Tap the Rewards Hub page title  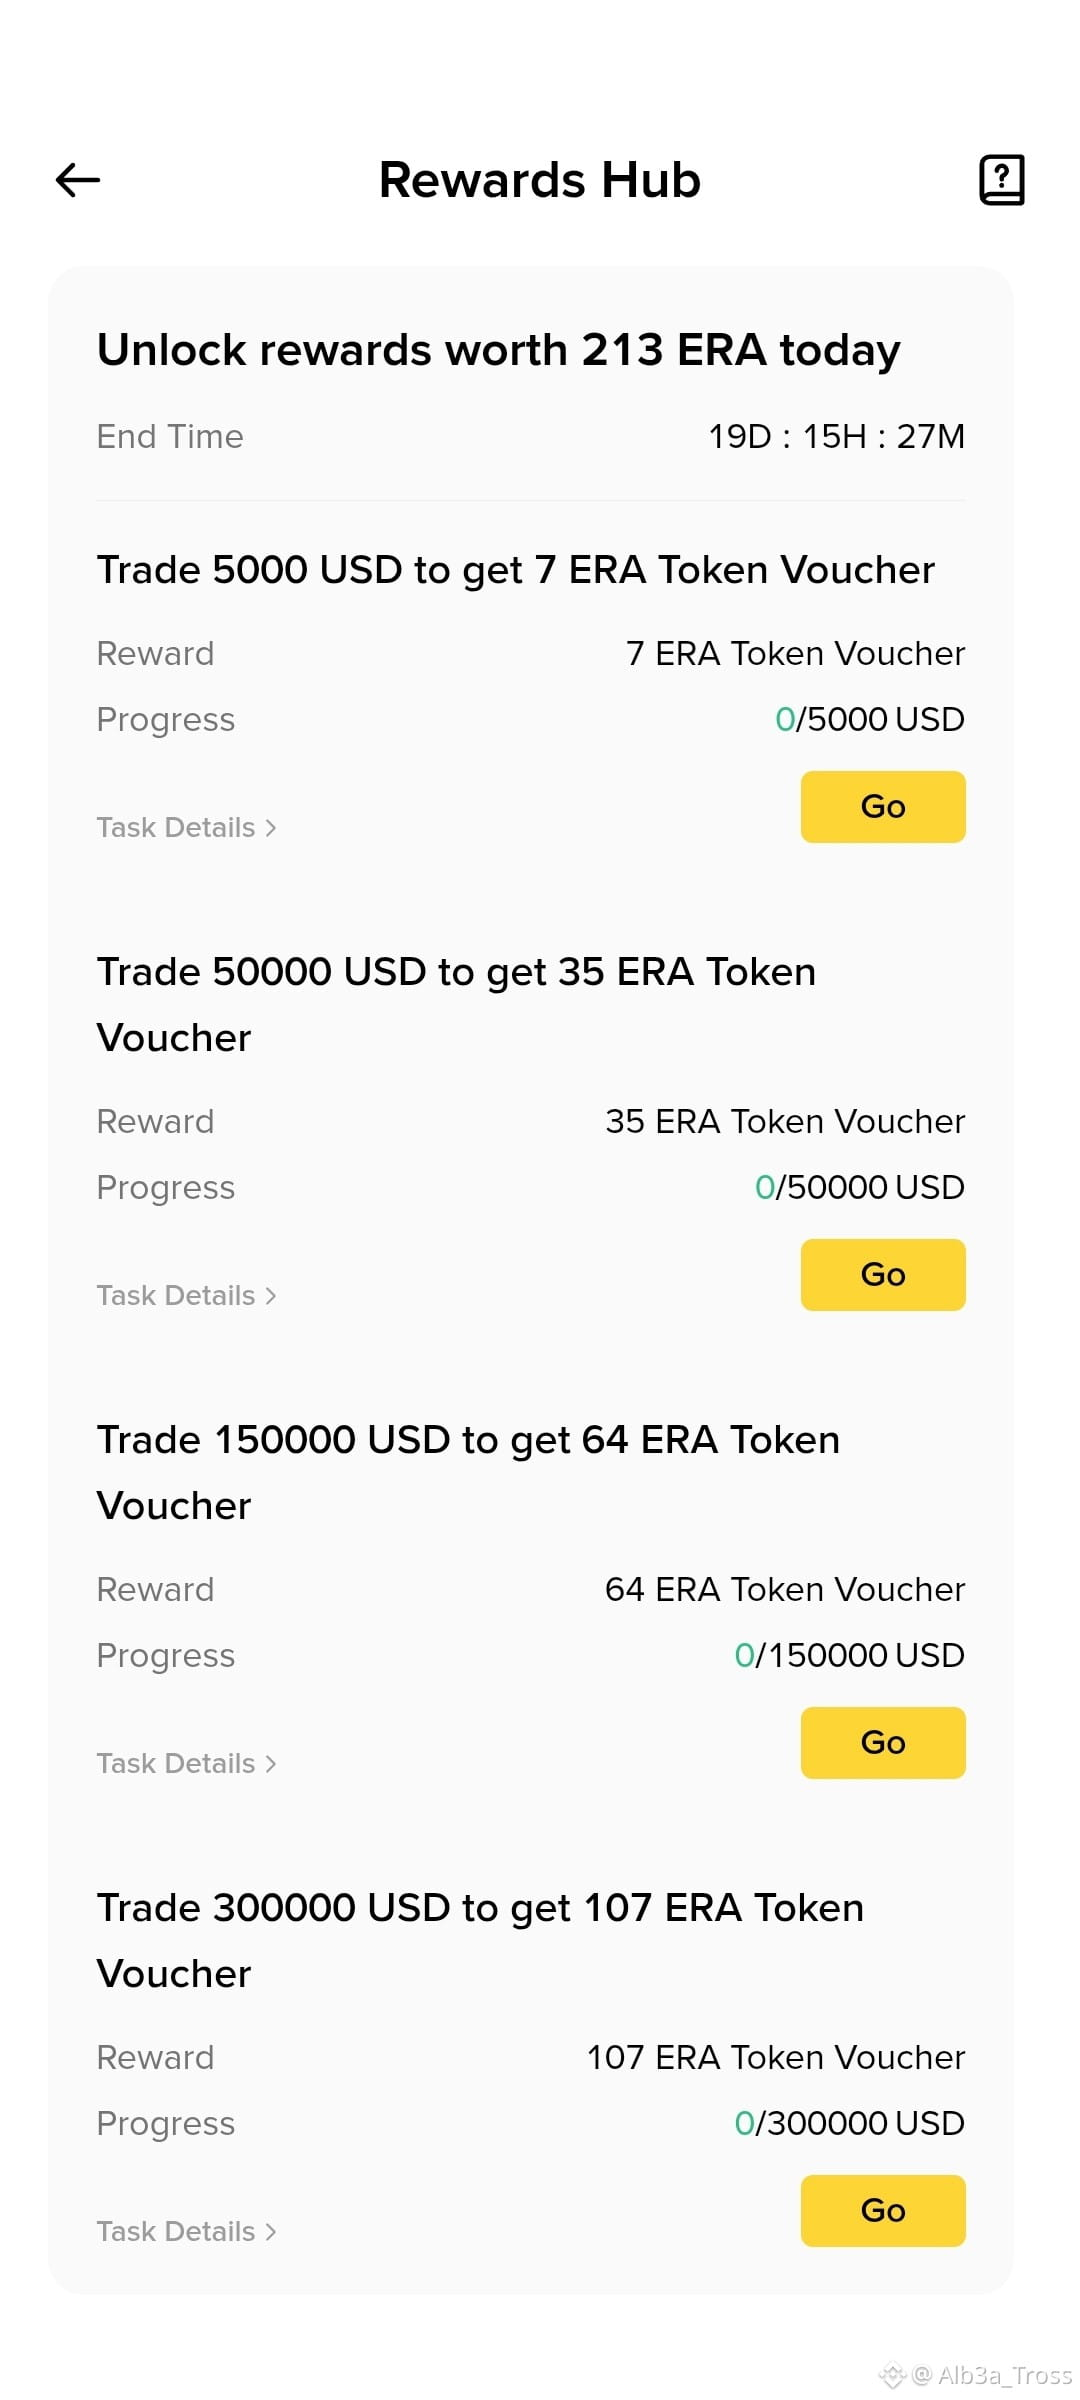point(540,181)
